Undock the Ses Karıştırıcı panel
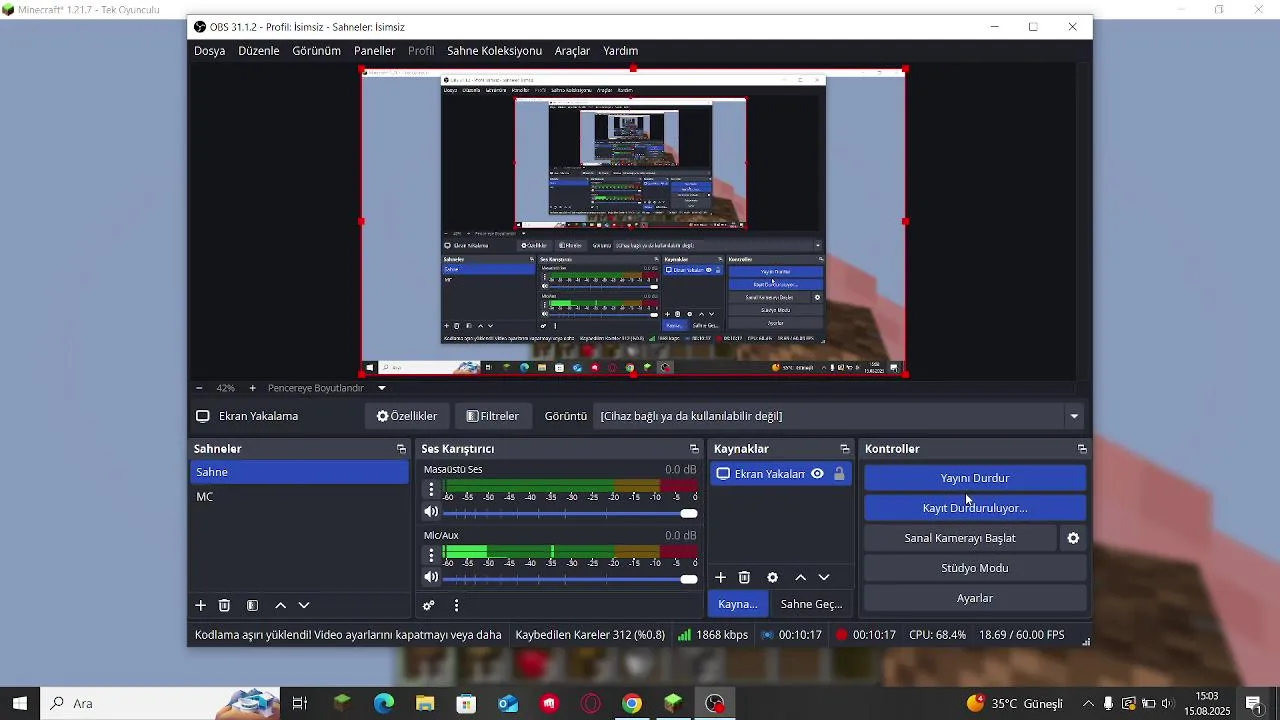This screenshot has width=1280, height=720. coord(694,449)
